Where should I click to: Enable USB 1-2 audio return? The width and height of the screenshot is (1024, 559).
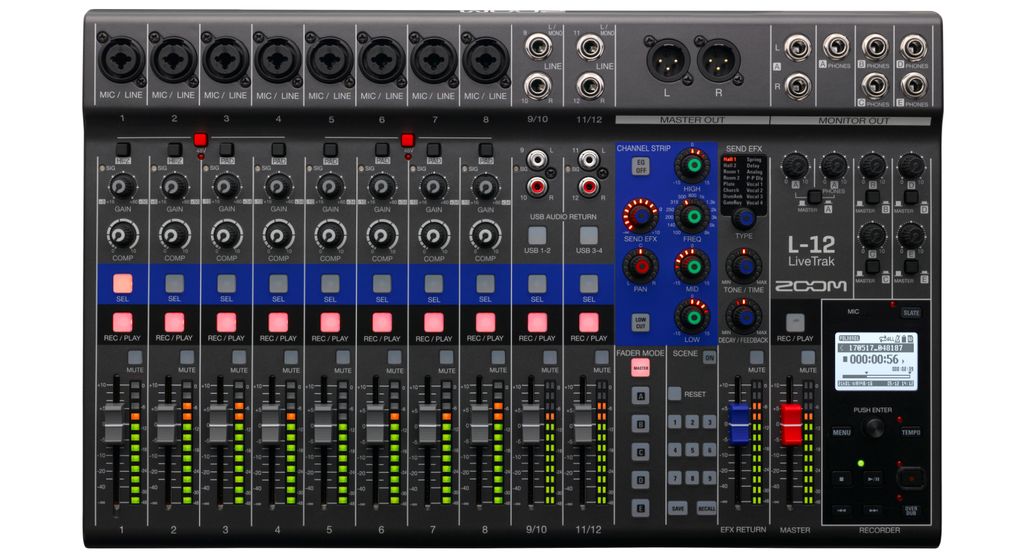tap(537, 235)
